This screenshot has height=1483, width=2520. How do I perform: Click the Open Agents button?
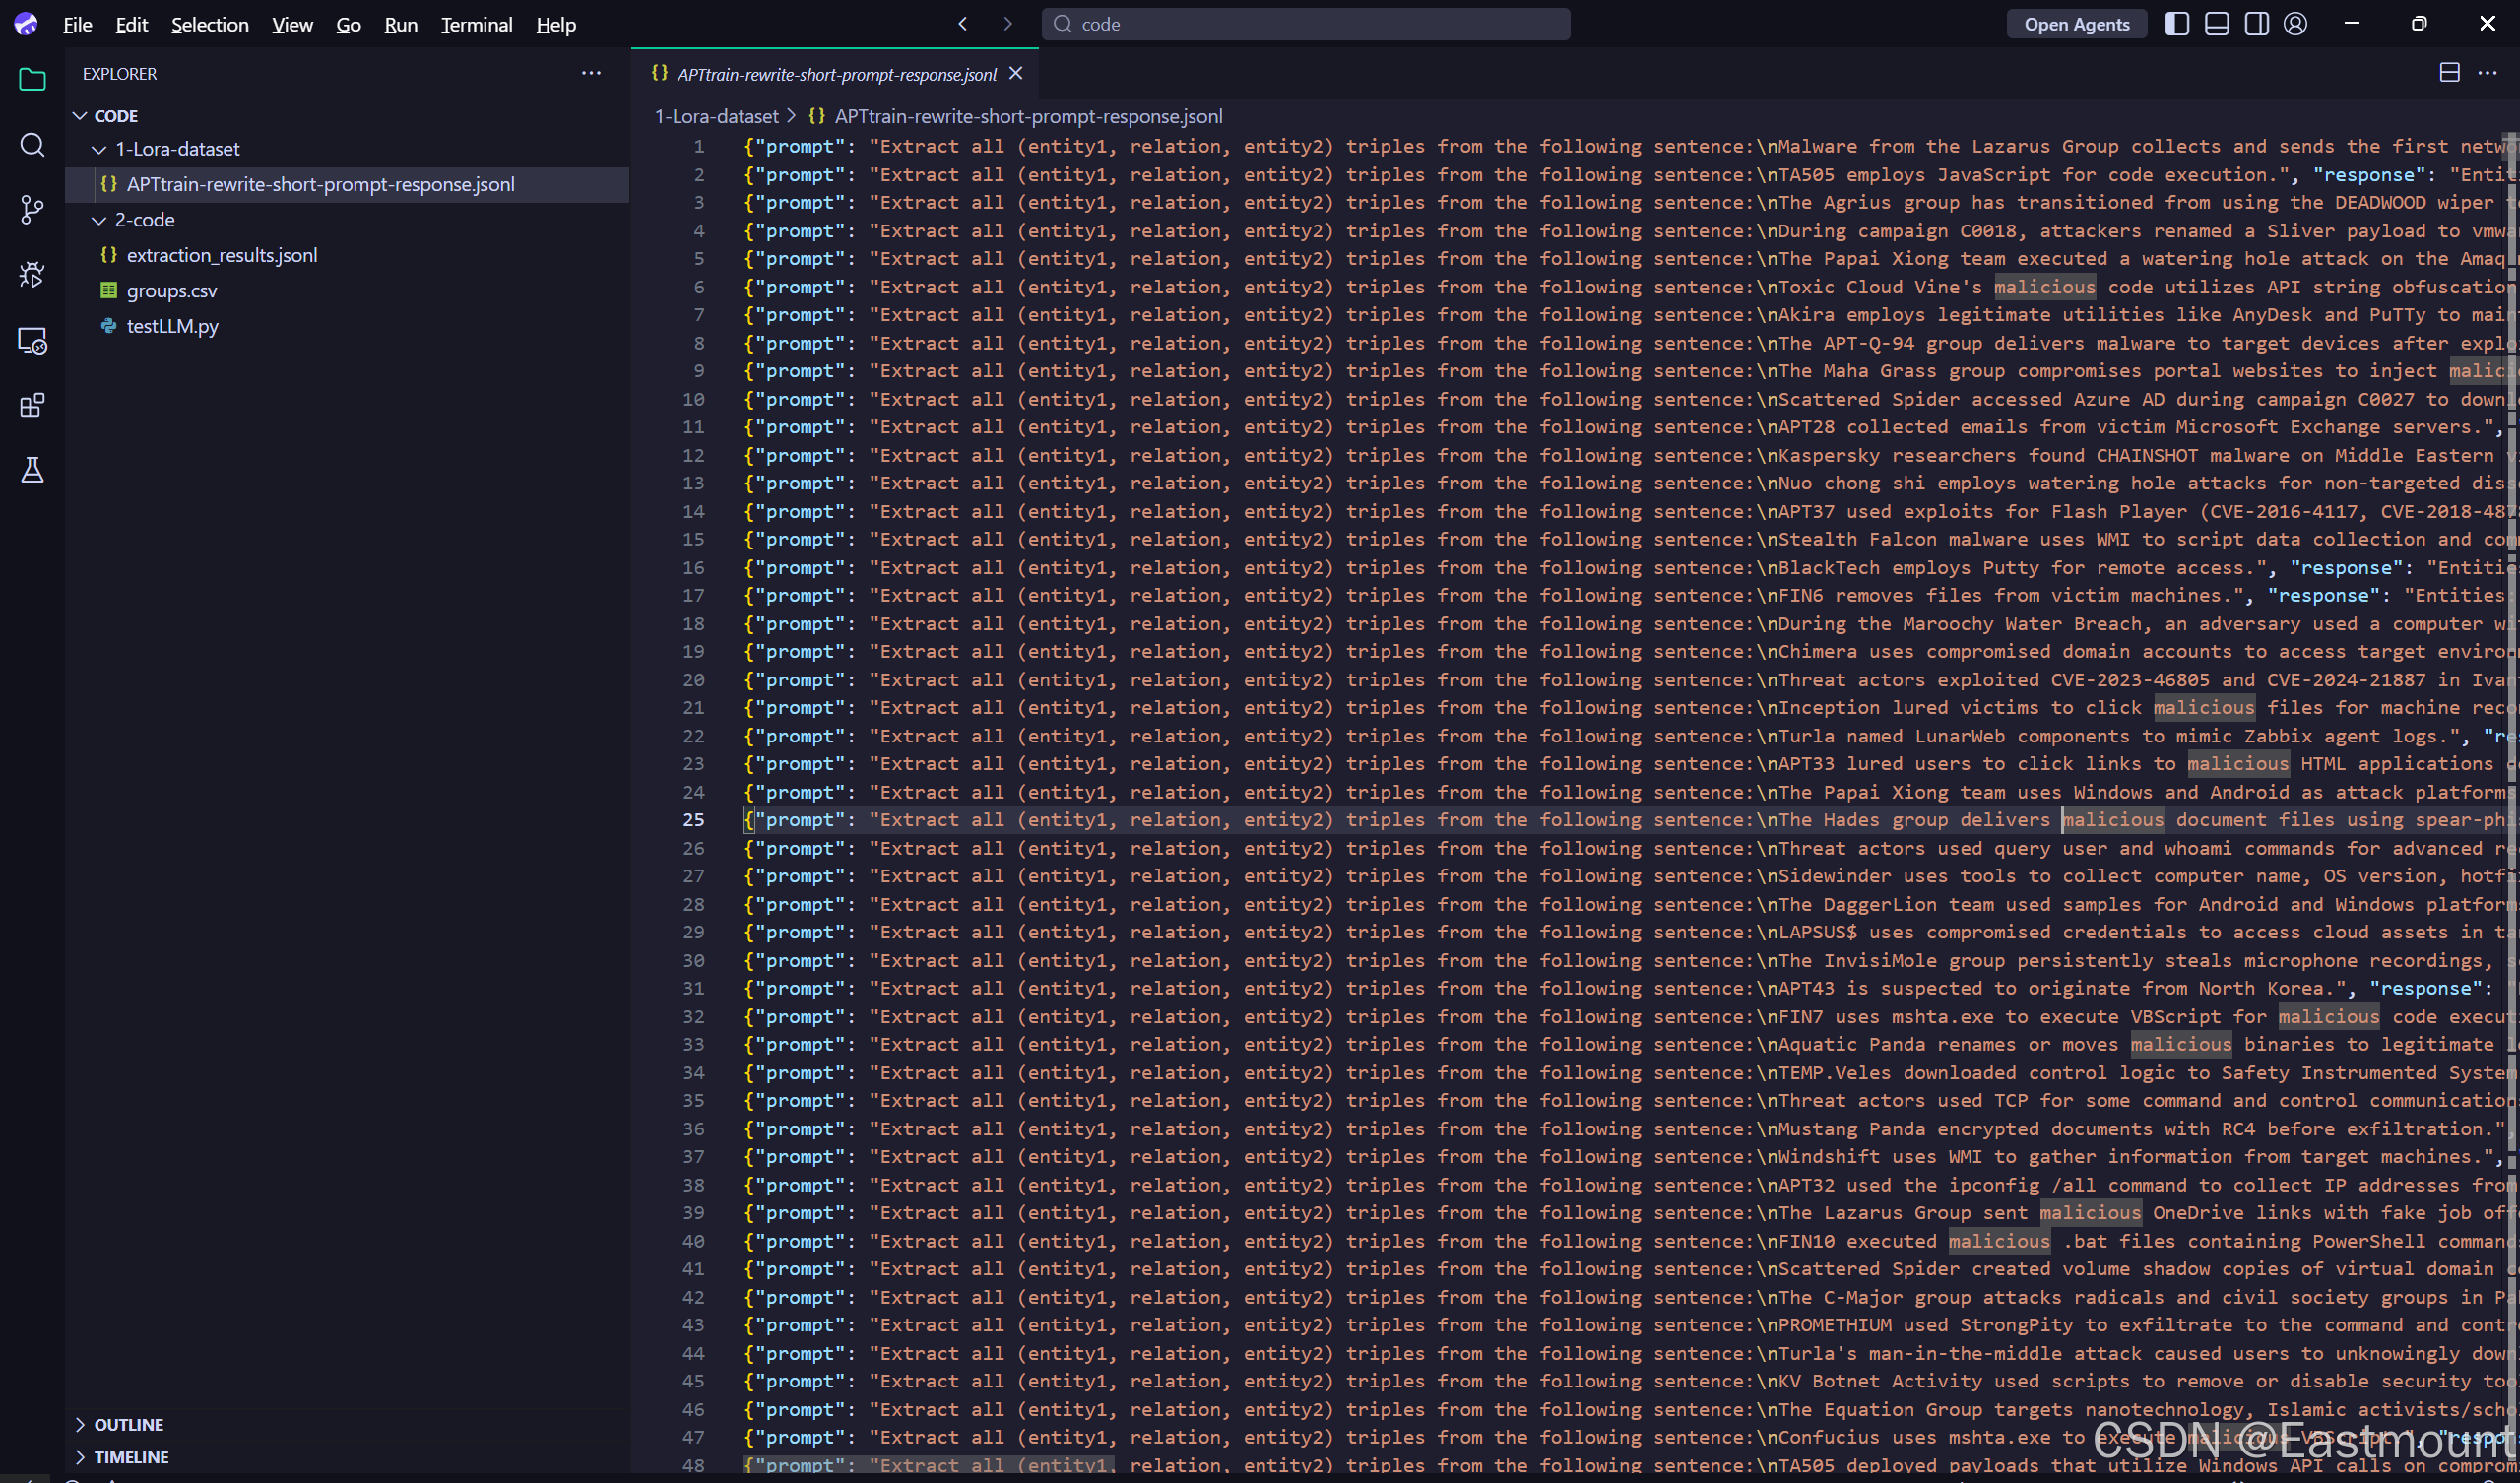[x=2076, y=24]
